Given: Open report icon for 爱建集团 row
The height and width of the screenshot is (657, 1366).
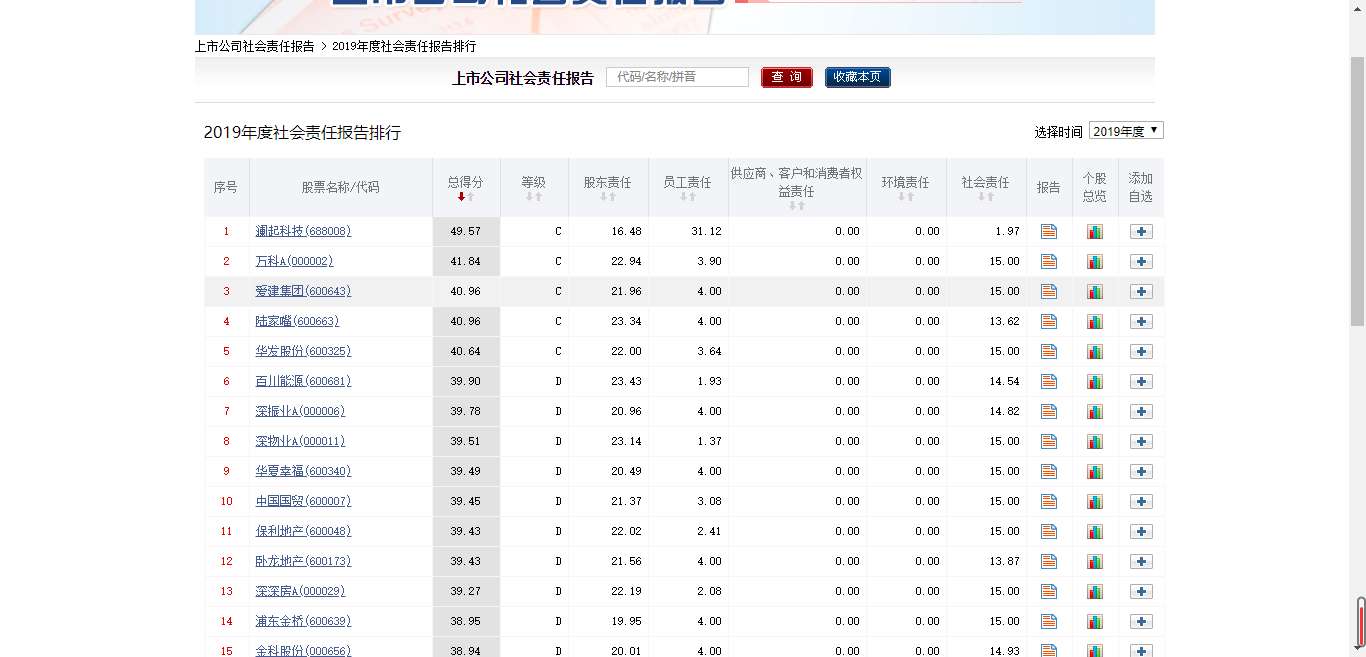Looking at the screenshot, I should [x=1048, y=291].
